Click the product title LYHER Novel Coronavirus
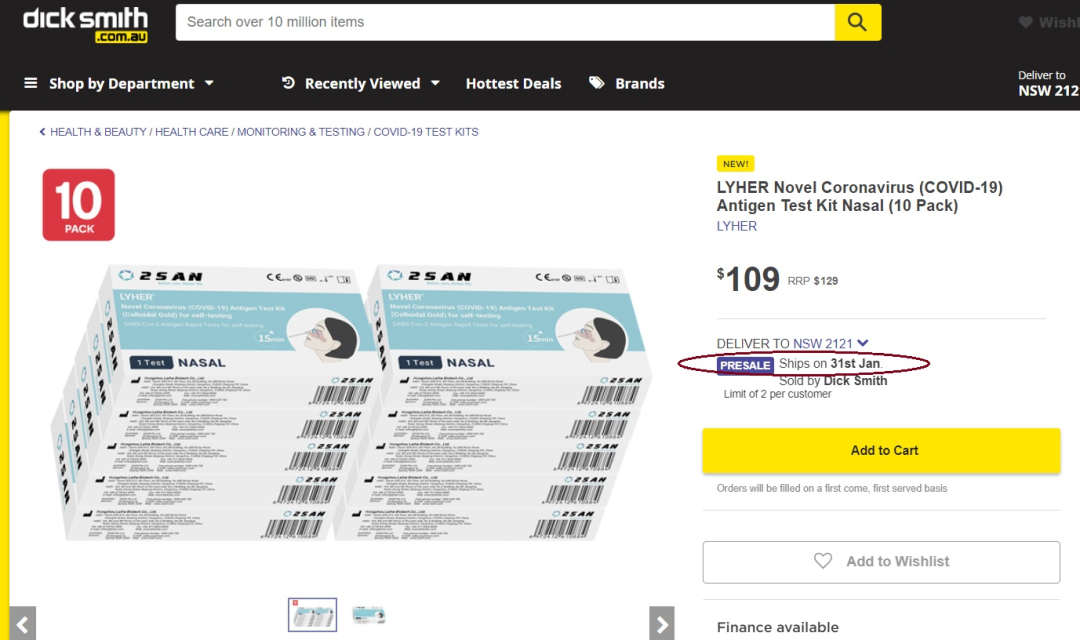1080x640 pixels. pyautogui.click(x=859, y=196)
